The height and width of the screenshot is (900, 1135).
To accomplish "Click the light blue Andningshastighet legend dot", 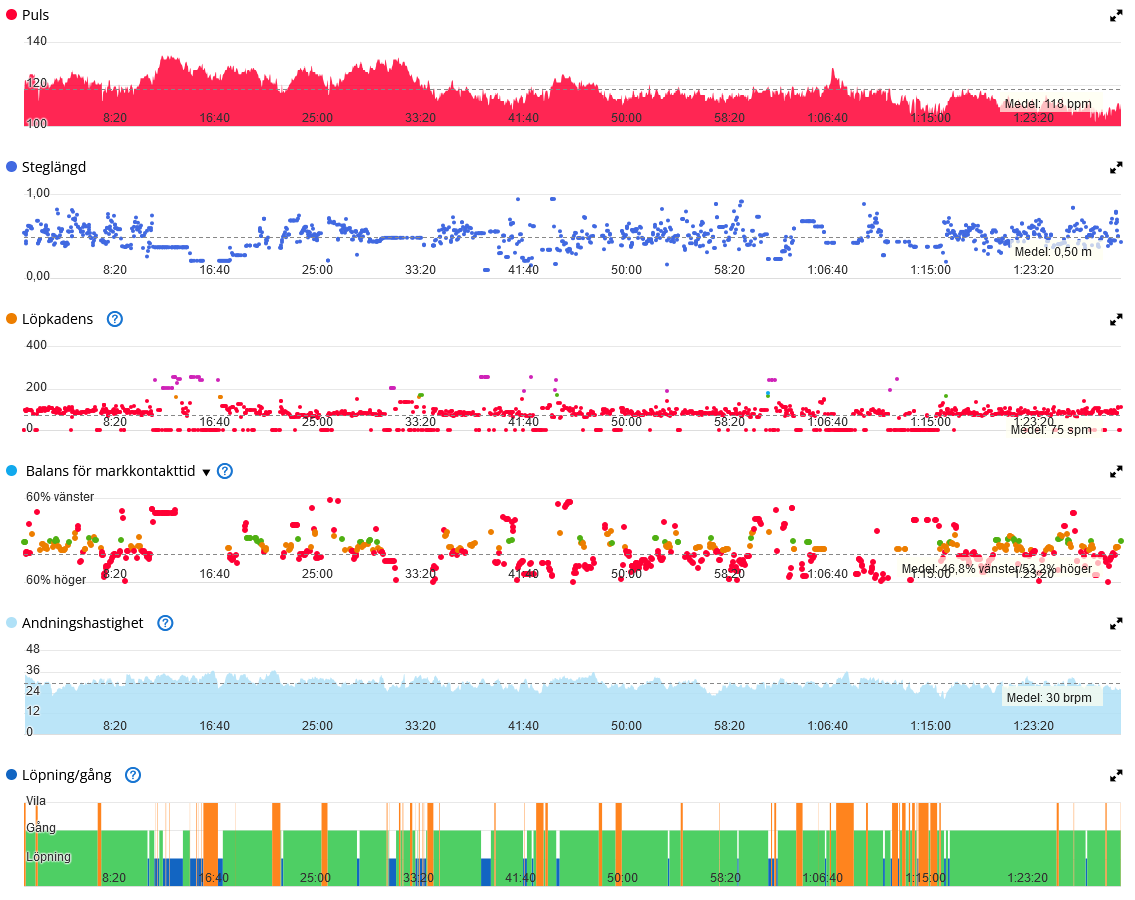I will pos(12,623).
